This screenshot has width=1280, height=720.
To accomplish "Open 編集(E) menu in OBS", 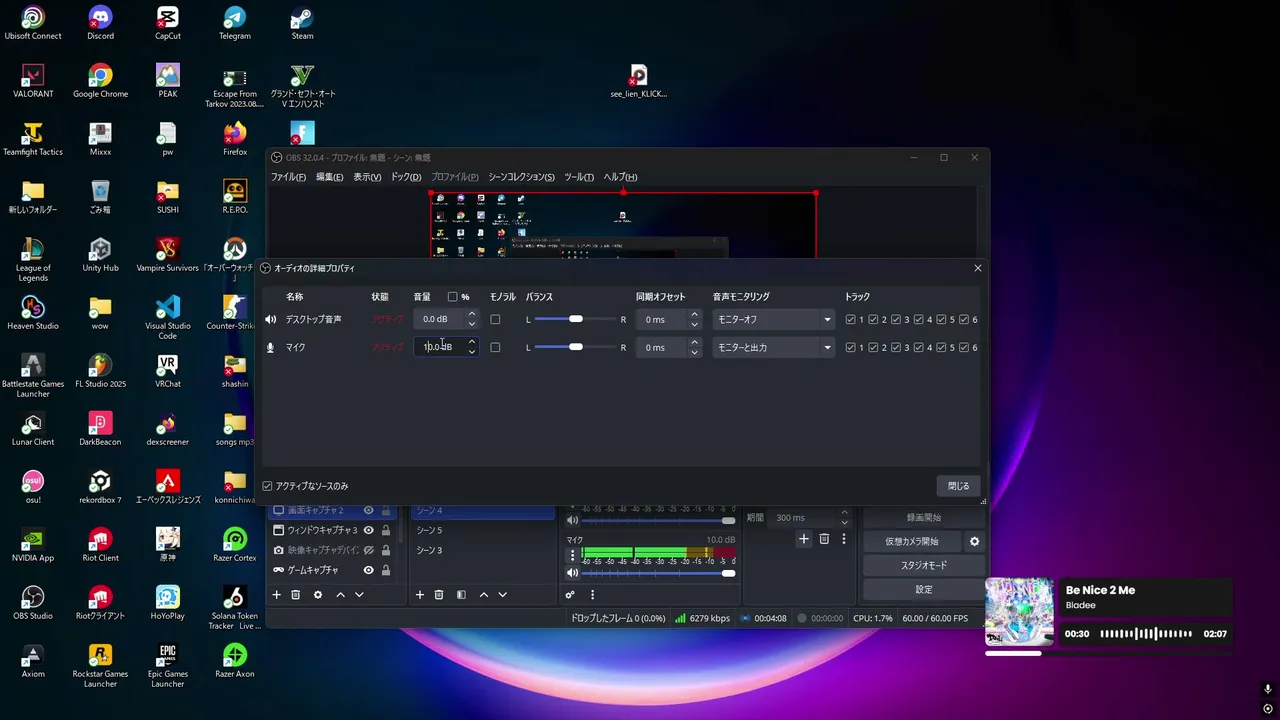I will (x=330, y=177).
